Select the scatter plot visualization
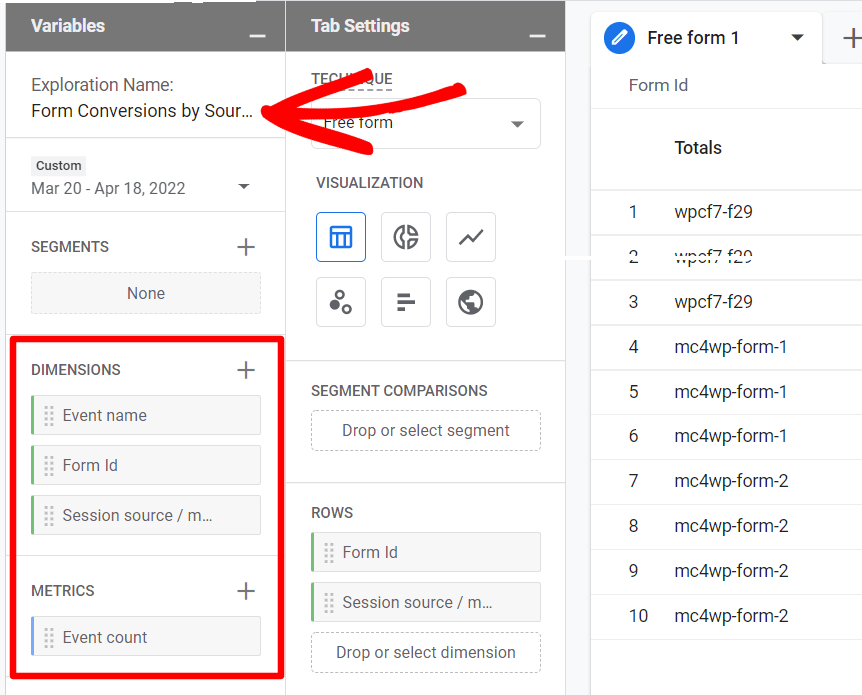This screenshot has height=695, width=862. click(341, 302)
